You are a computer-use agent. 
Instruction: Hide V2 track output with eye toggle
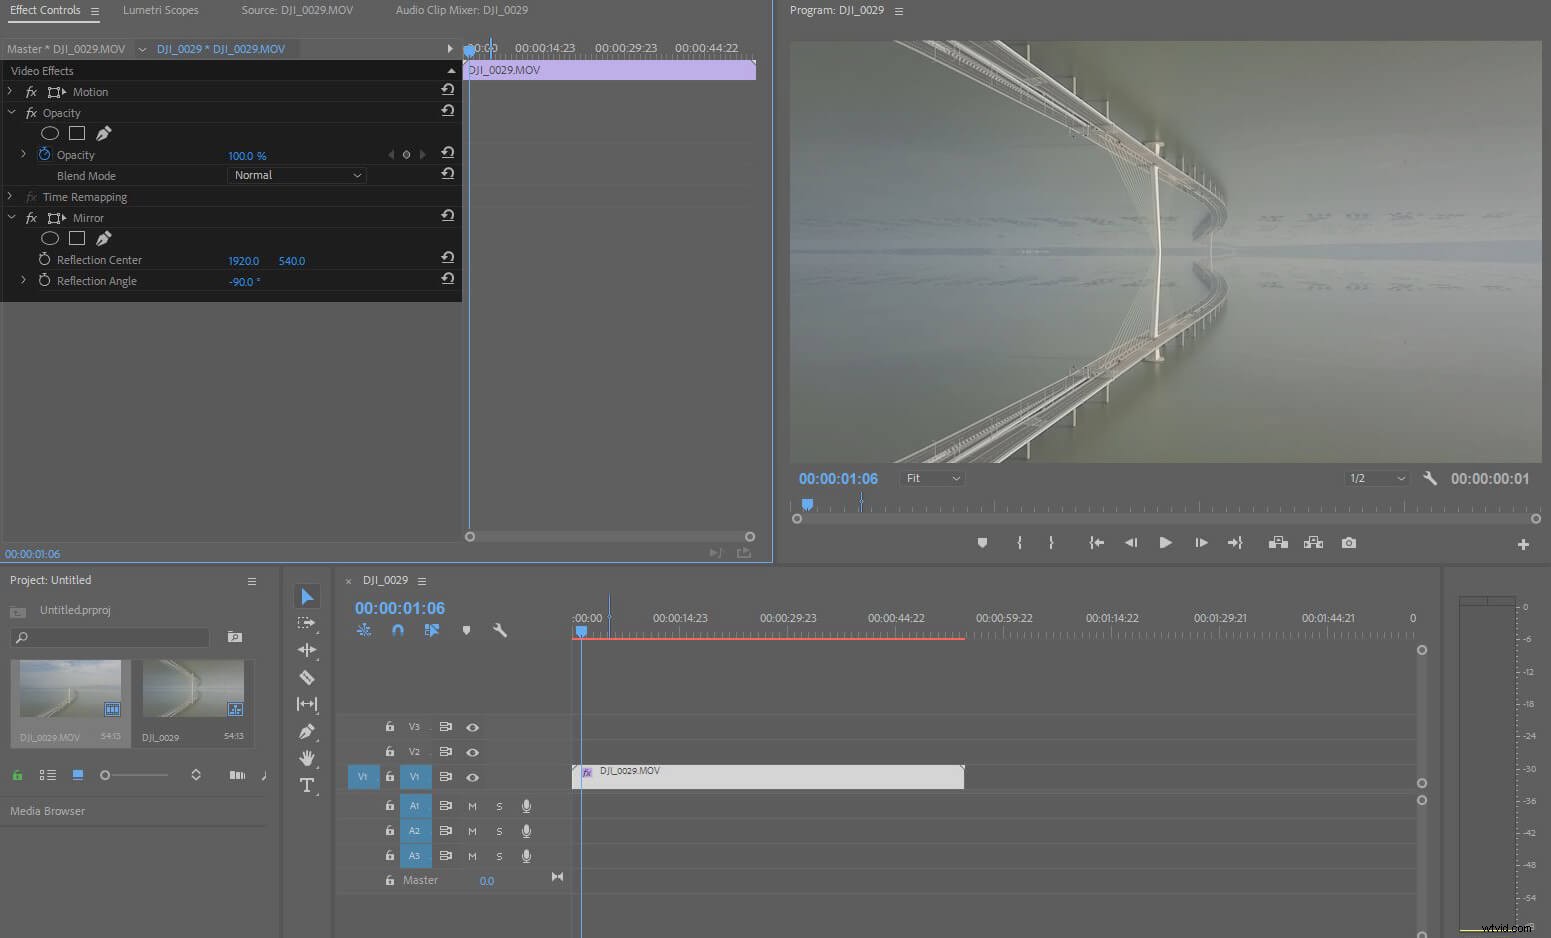(x=472, y=752)
